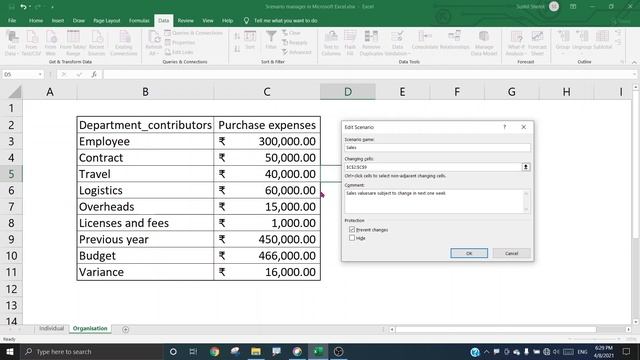The image size is (640, 360).
Task: Enable the Hide protection checkbox
Action: click(352, 238)
